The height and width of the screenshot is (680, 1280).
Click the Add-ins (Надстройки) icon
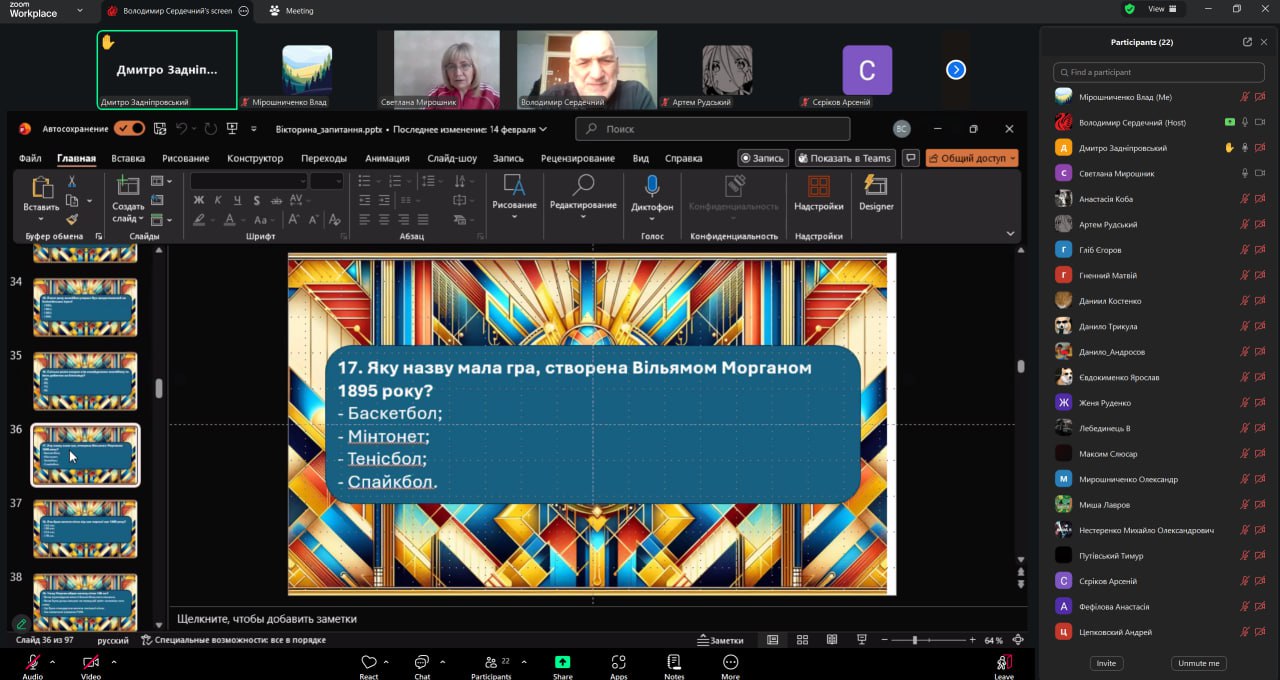point(818,187)
